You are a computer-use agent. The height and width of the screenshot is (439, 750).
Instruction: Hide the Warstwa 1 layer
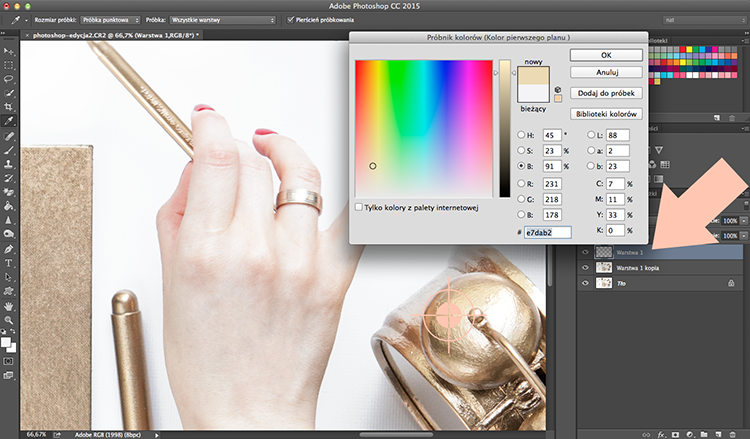tap(585, 252)
